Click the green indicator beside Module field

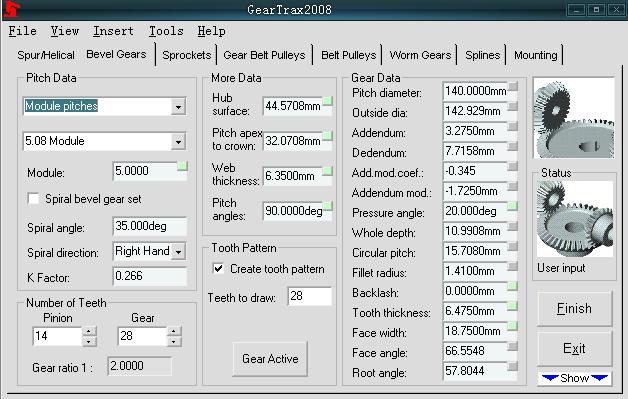[182, 165]
